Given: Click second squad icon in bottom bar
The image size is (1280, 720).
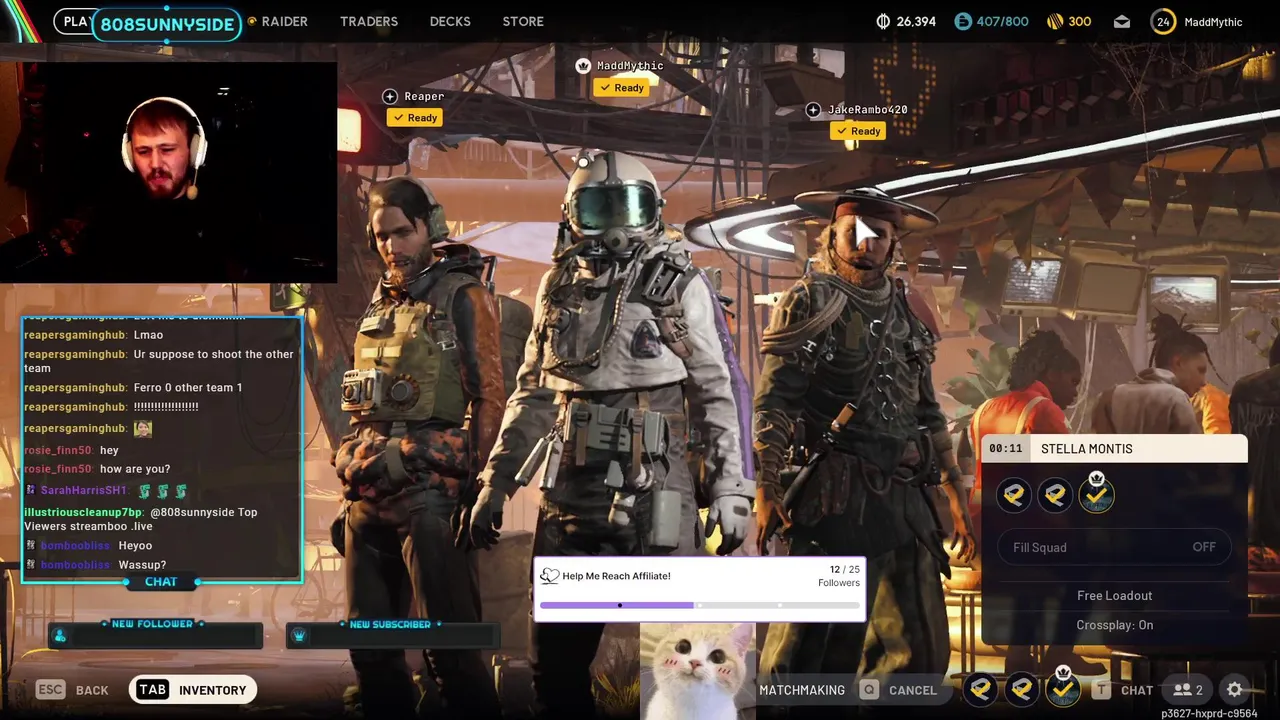Looking at the screenshot, I should [1021, 689].
